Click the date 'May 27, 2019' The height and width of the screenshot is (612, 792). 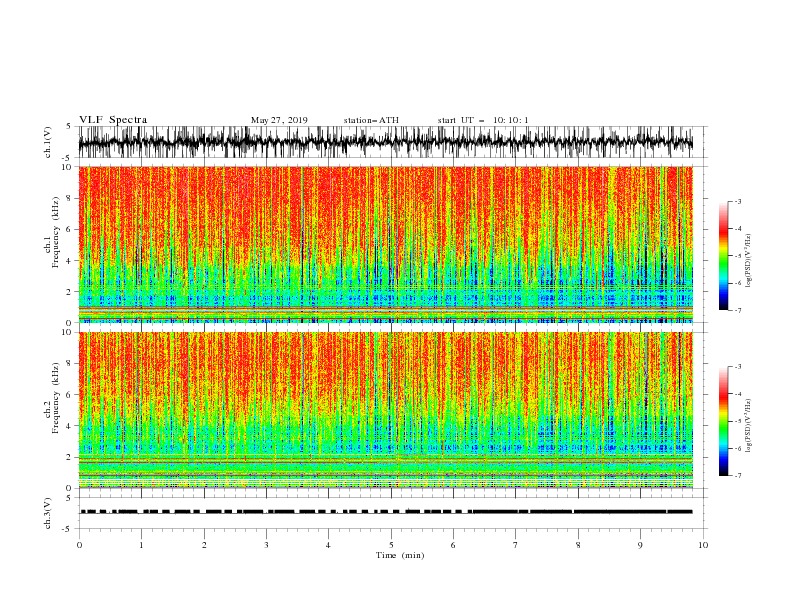coord(279,120)
